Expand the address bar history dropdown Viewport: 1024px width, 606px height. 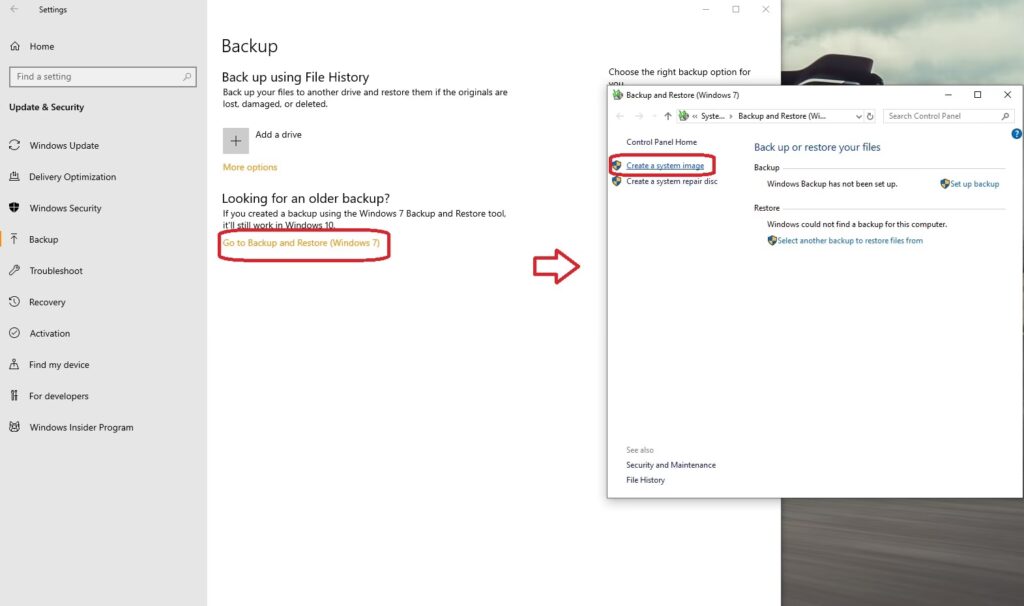tap(858, 116)
